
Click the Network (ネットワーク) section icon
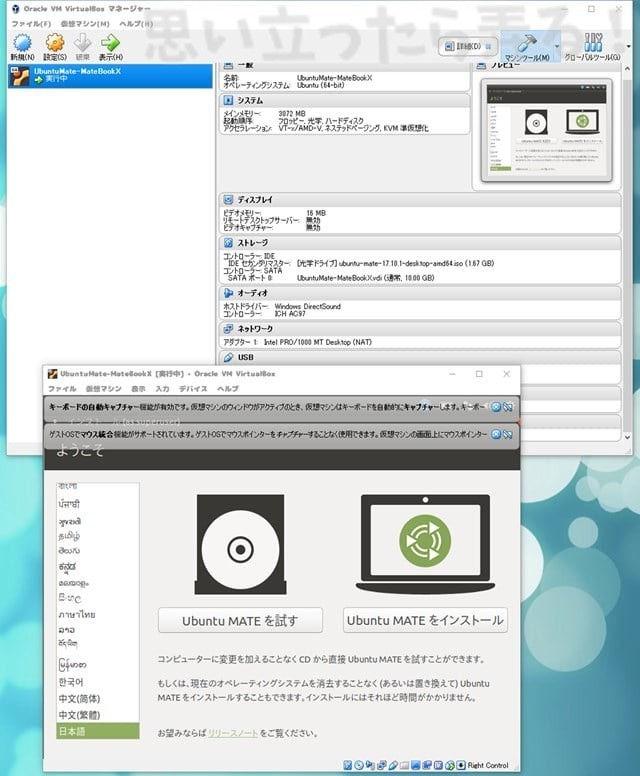228,328
